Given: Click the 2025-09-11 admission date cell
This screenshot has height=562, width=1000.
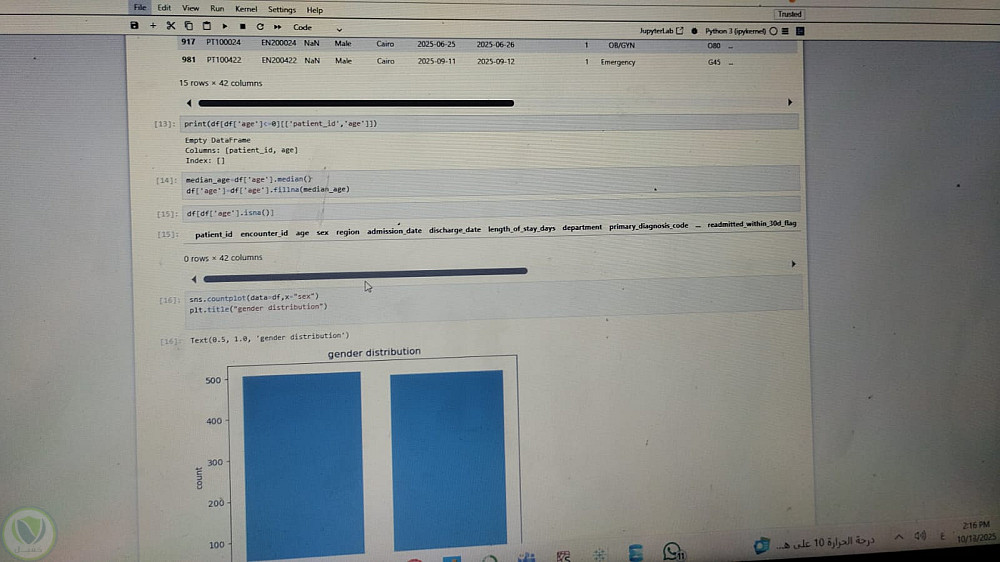Looking at the screenshot, I should coord(436,61).
